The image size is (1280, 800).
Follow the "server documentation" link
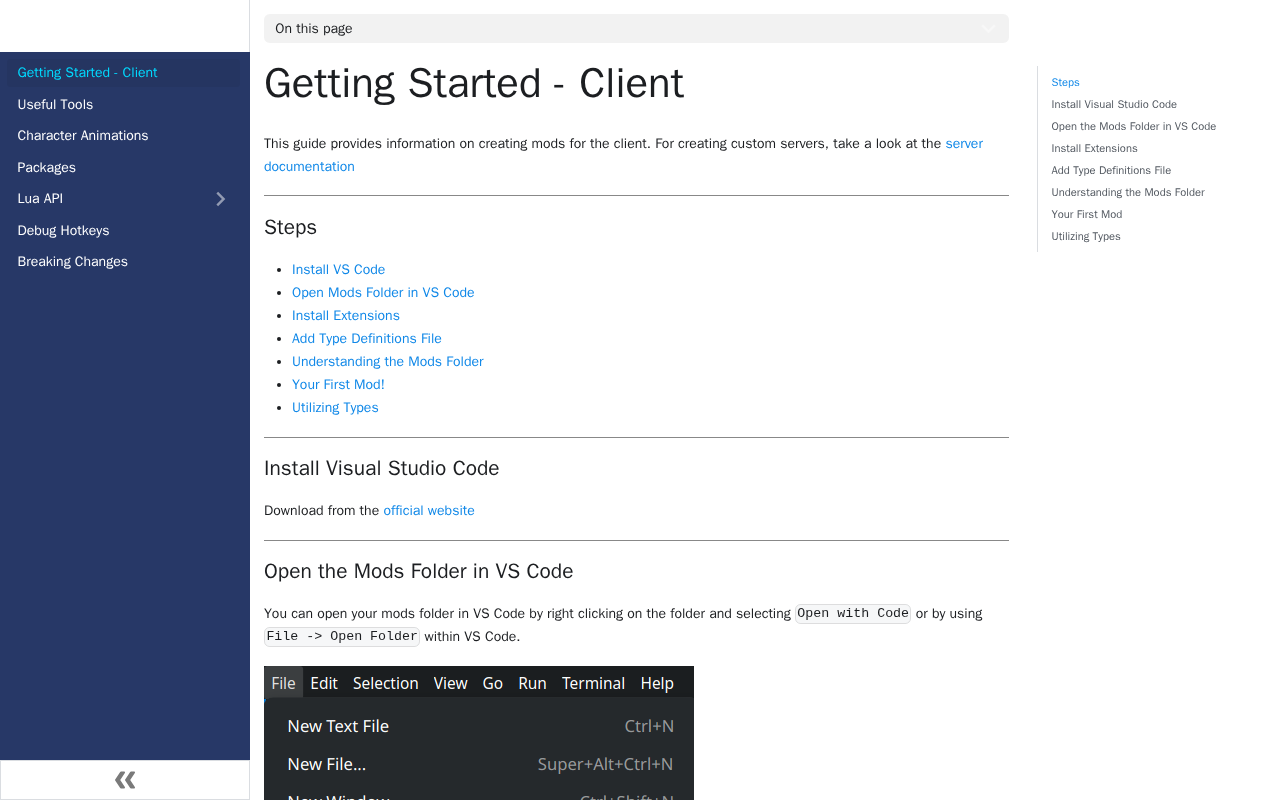coord(963,144)
